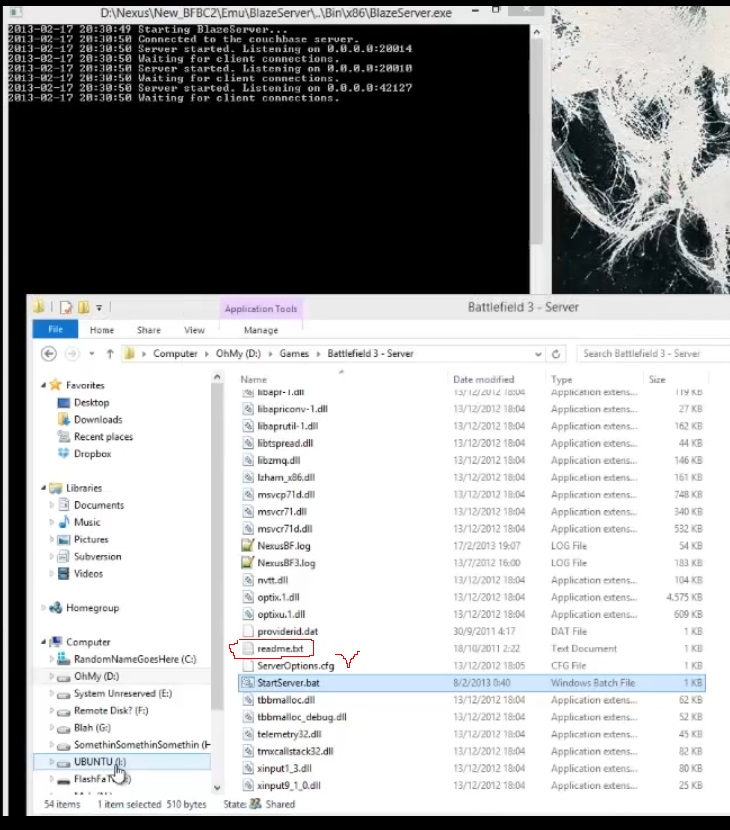Expand the address bar history dropdown
This screenshot has height=830, width=730.
[x=538, y=354]
